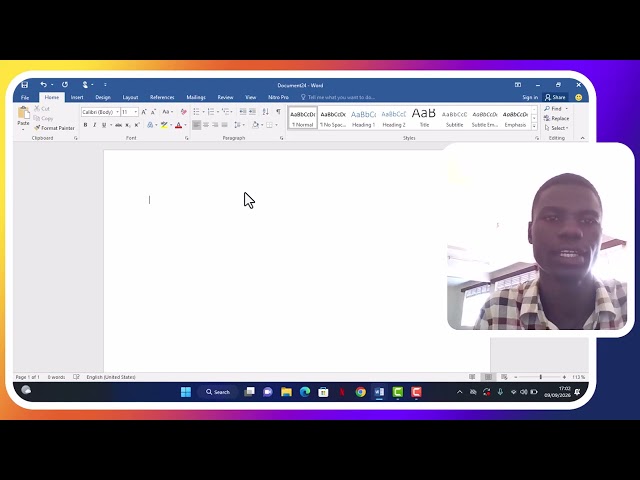
Task: Collapse the ribbon with the chevron
Action: pyautogui.click(x=582, y=138)
